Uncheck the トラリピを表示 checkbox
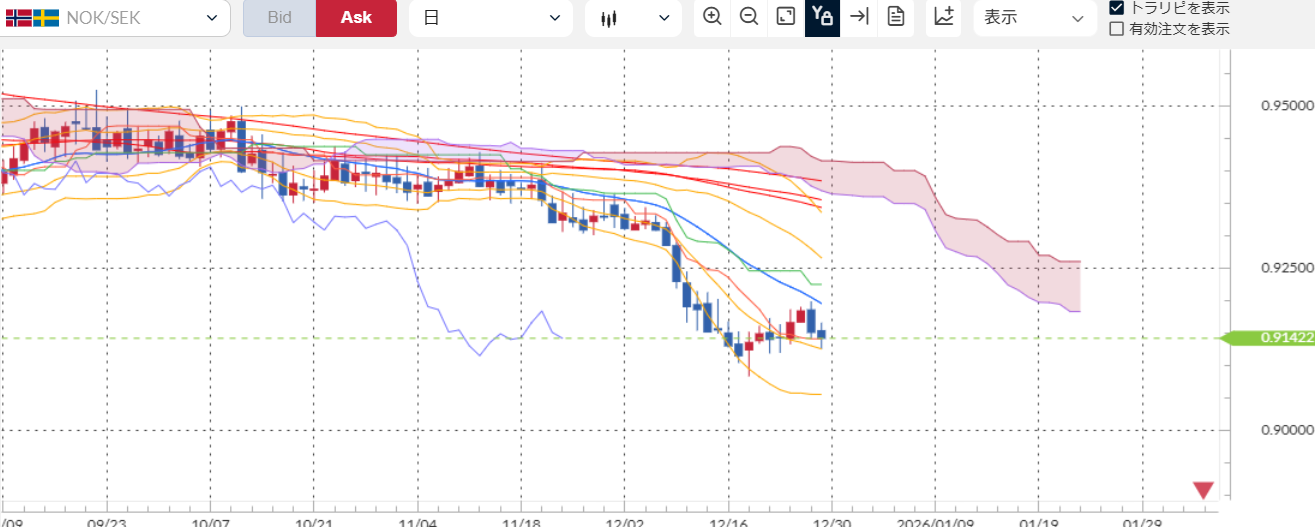1315x527 pixels. pyautogui.click(x=1117, y=8)
